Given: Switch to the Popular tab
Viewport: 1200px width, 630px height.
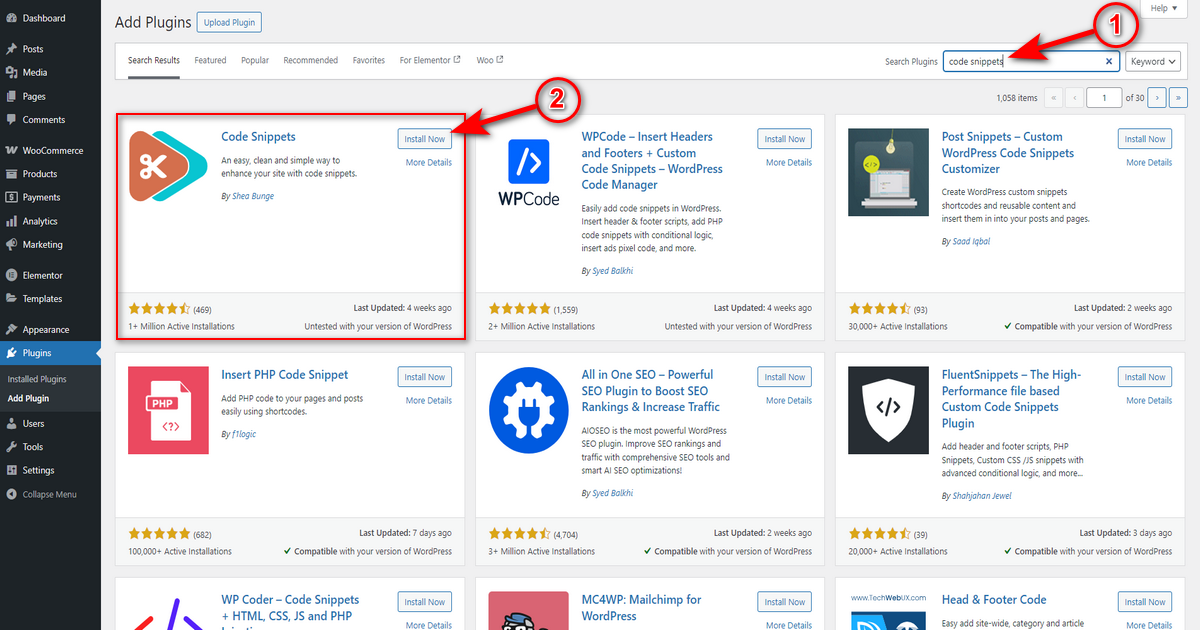Looking at the screenshot, I should pyautogui.click(x=255, y=60).
